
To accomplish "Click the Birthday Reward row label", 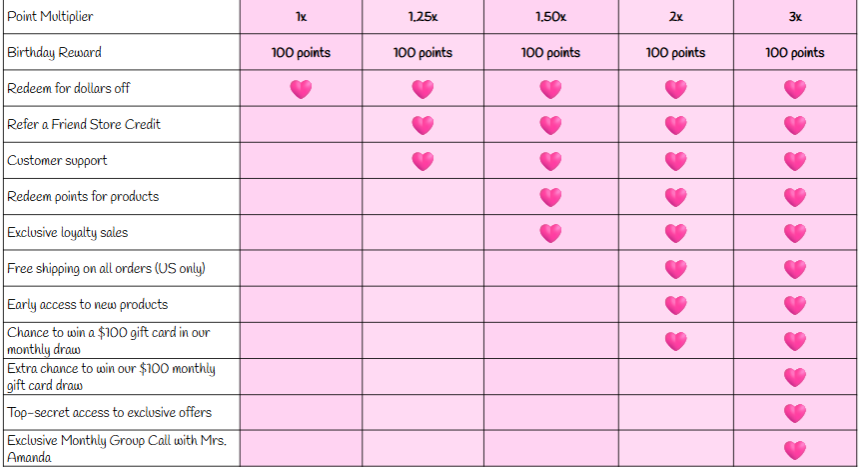I will (x=54, y=52).
